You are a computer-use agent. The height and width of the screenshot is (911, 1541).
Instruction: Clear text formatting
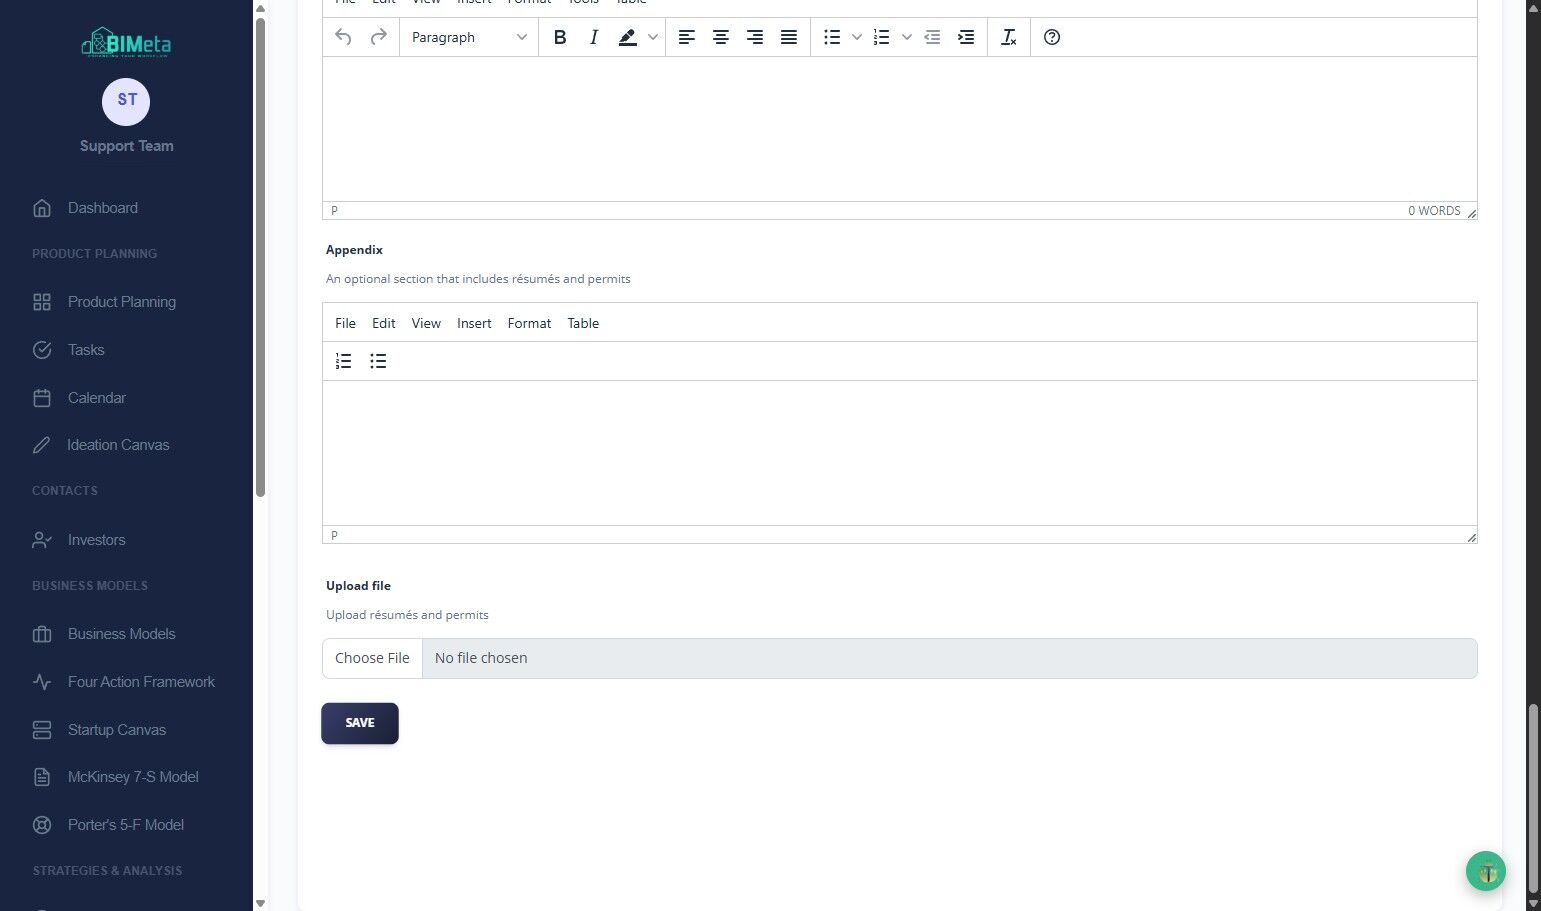(1009, 37)
